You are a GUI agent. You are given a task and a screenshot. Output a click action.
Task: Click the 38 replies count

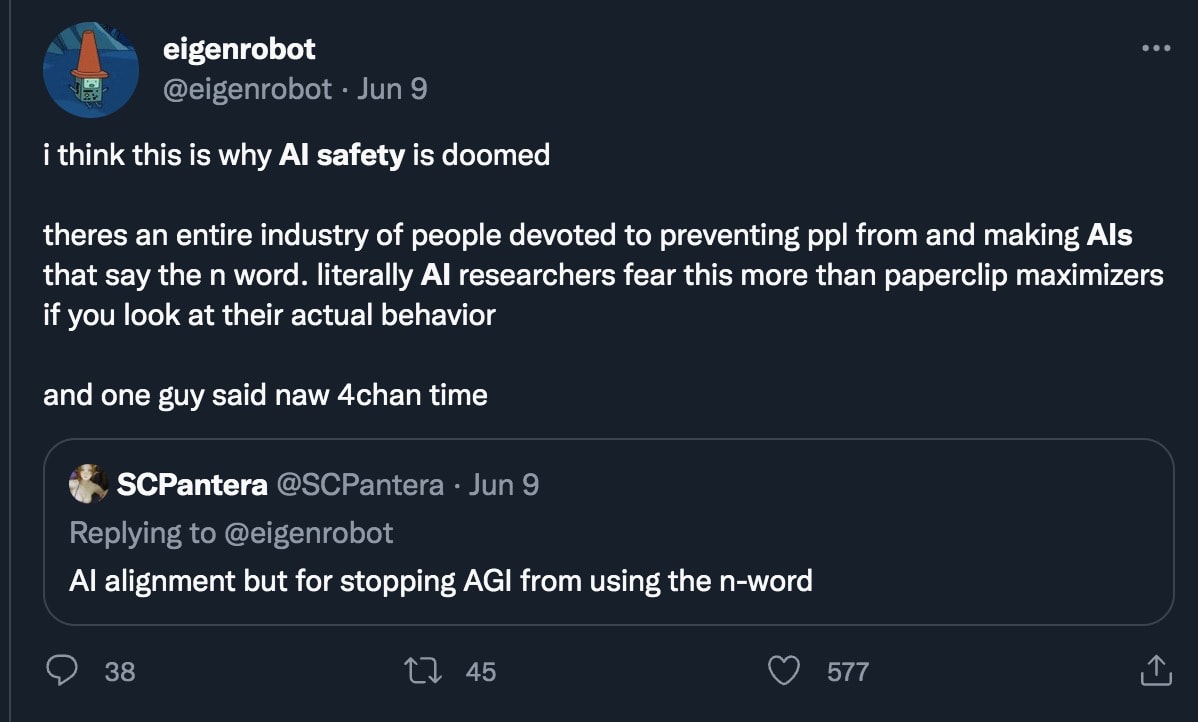(119, 671)
